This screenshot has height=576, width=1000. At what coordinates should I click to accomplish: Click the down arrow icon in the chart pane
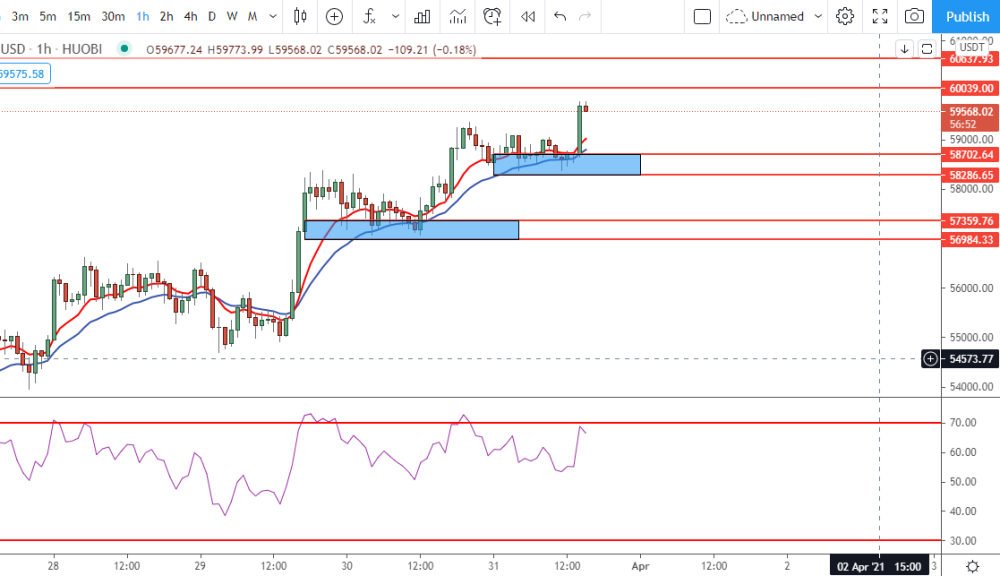[x=904, y=48]
